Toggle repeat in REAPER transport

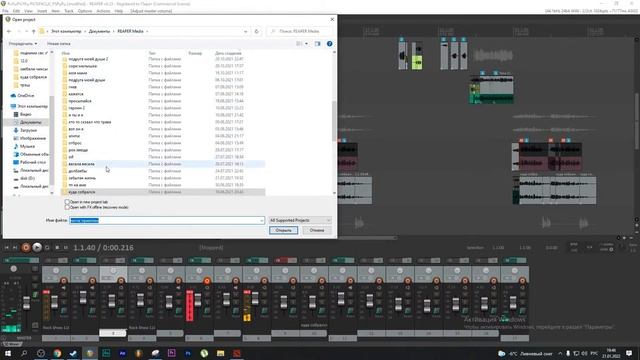[47, 247]
